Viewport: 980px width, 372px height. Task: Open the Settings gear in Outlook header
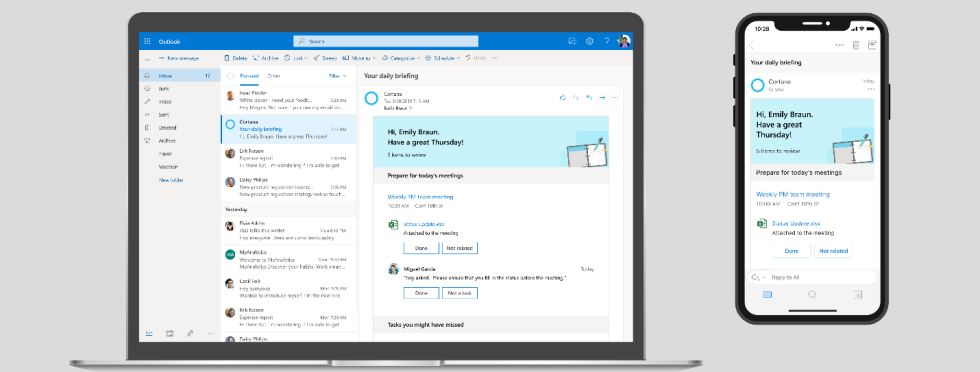589,41
